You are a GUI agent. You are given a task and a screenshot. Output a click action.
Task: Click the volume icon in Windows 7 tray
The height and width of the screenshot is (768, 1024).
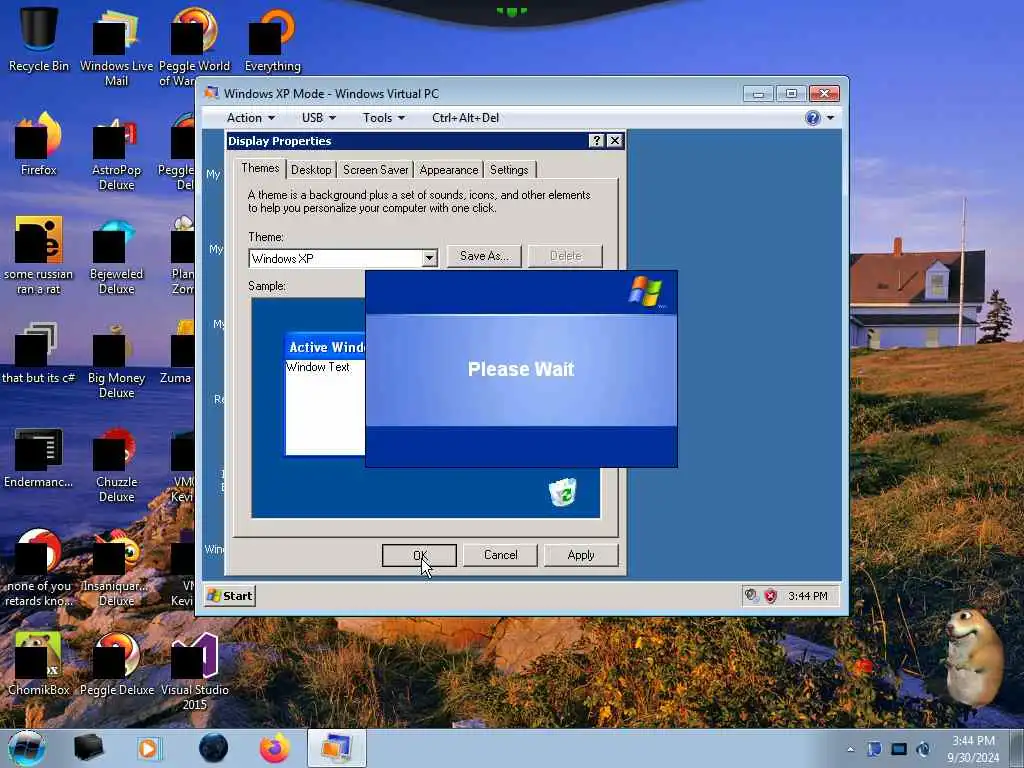[x=923, y=749]
